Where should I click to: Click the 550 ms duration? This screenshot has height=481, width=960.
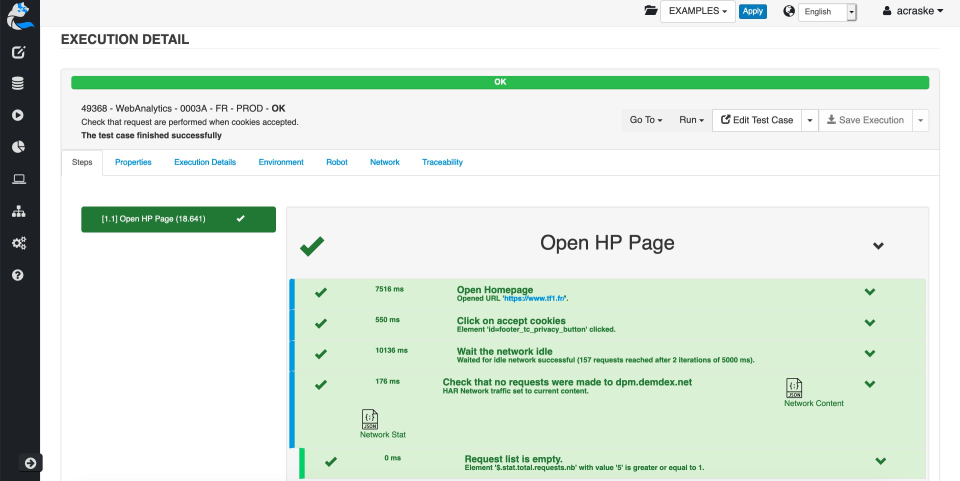387,319
